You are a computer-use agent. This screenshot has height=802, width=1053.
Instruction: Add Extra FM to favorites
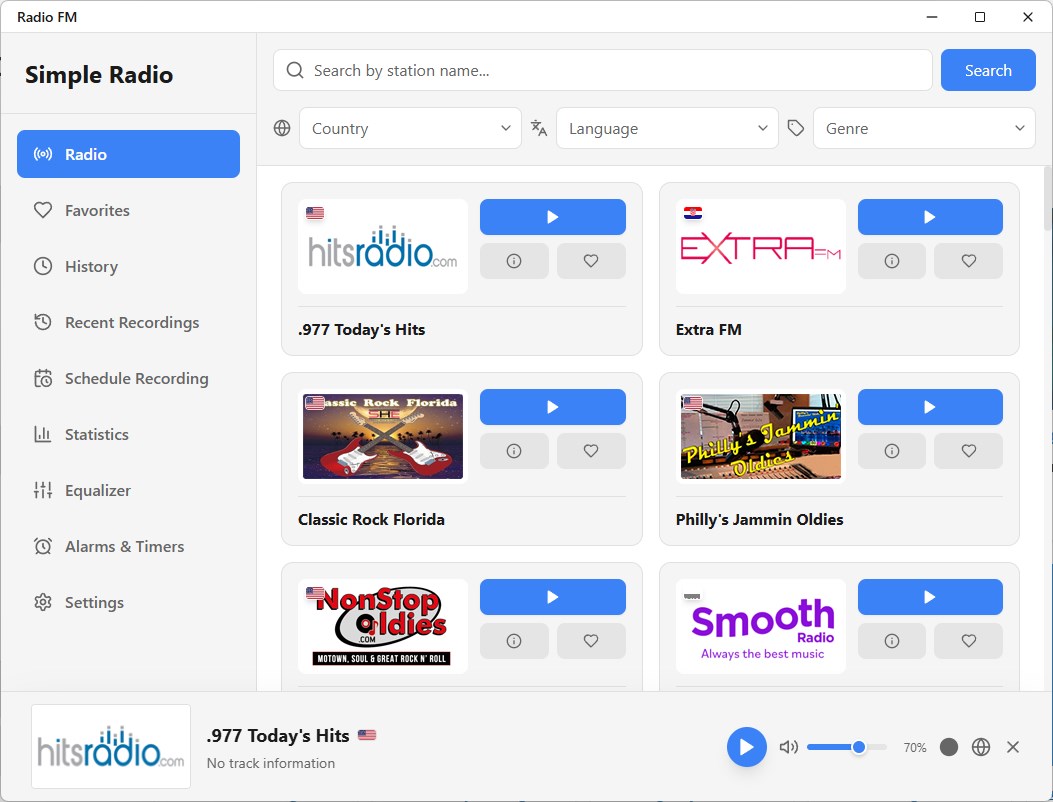(968, 261)
